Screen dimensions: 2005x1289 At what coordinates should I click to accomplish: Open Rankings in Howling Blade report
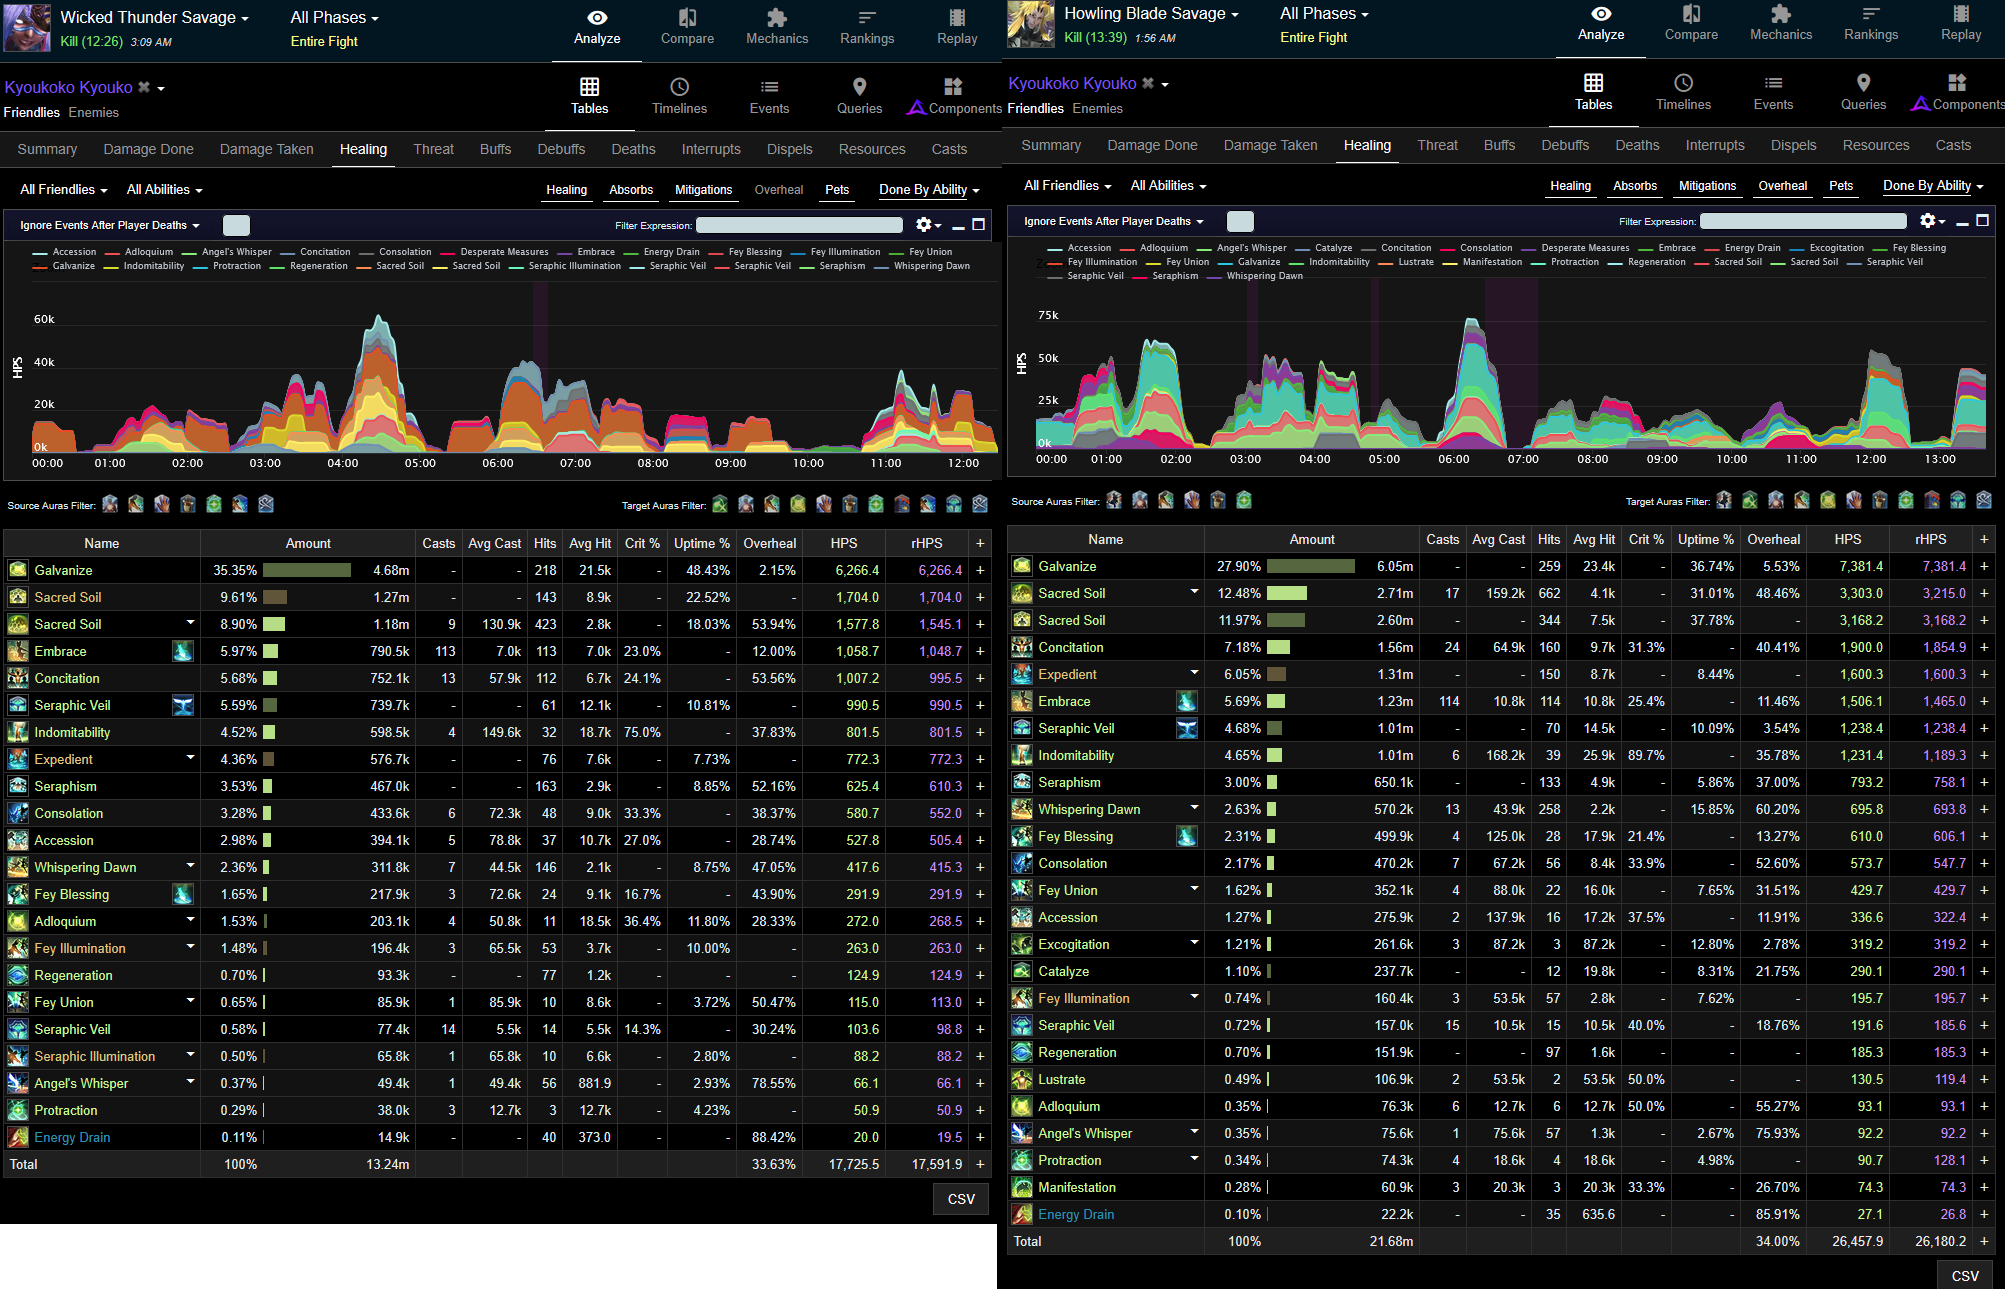[1871, 23]
